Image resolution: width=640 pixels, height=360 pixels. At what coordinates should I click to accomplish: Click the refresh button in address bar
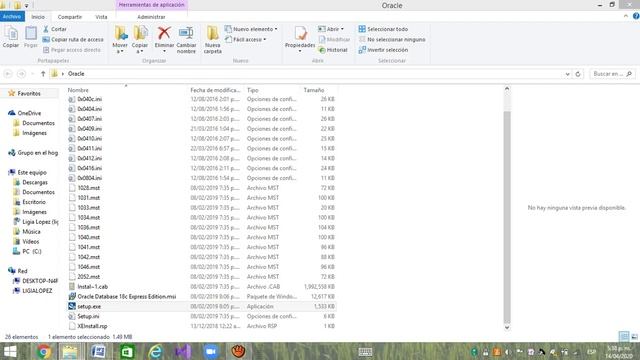click(x=578, y=74)
